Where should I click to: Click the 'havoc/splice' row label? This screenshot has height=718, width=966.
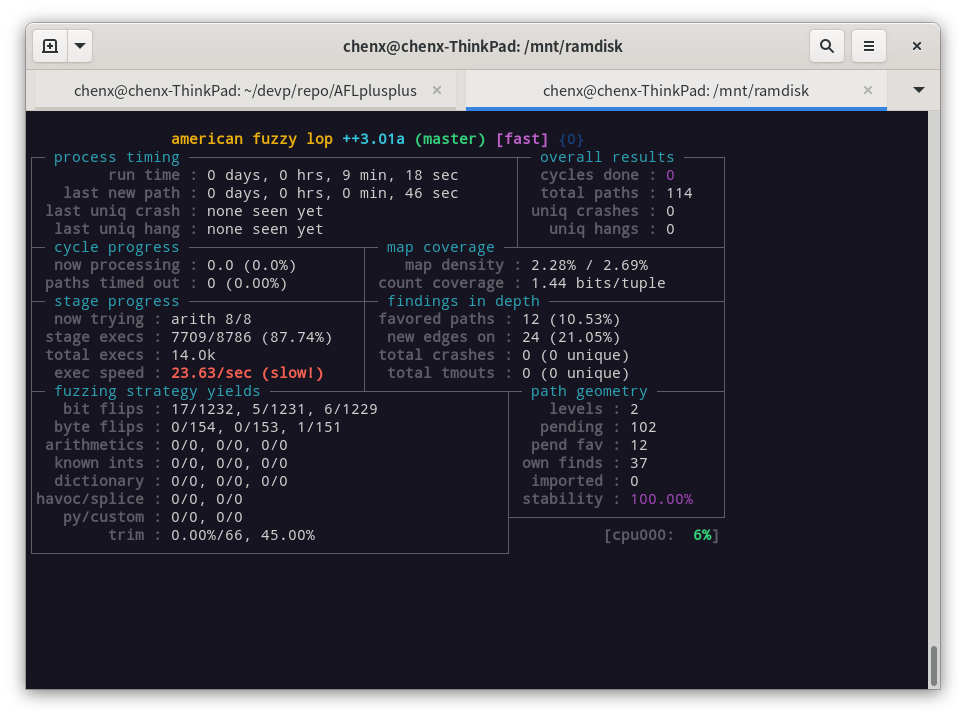coord(90,499)
